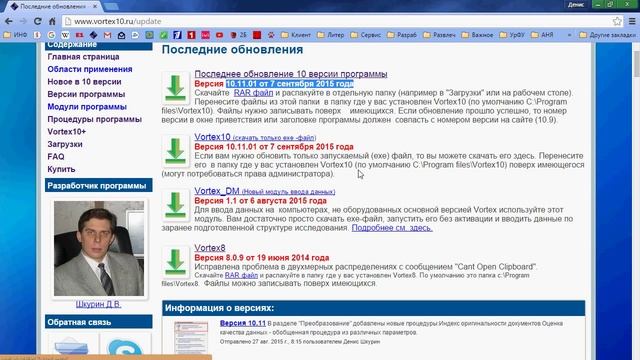This screenshot has height=360, width=640.
Task: Click the dark envelope mail bookmark icon
Action: tap(121, 35)
